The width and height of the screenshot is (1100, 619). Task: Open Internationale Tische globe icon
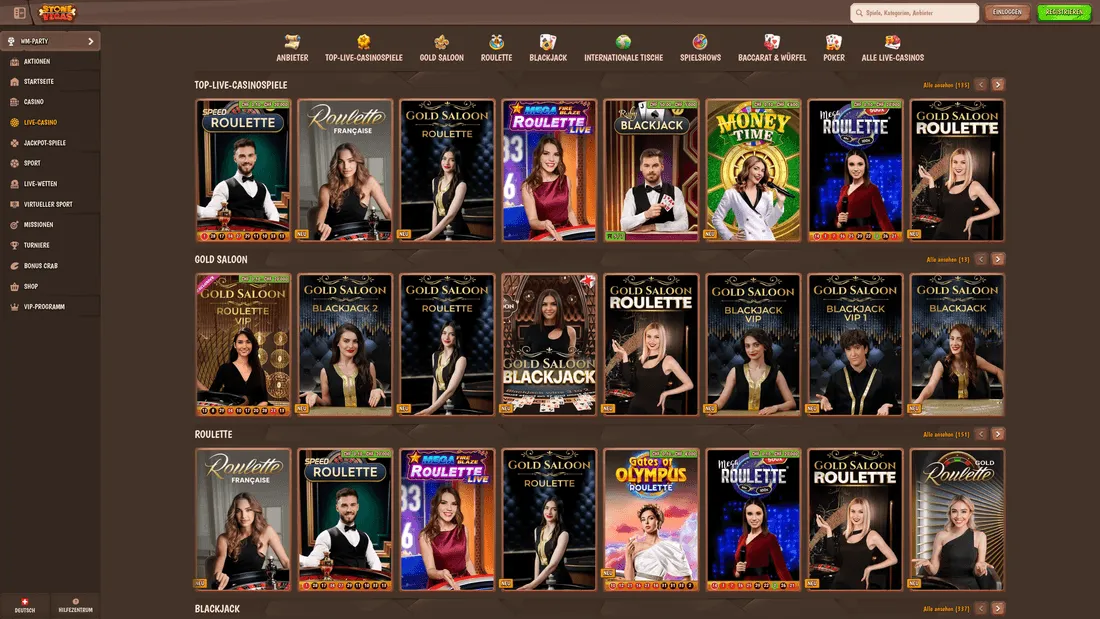[x=623, y=42]
